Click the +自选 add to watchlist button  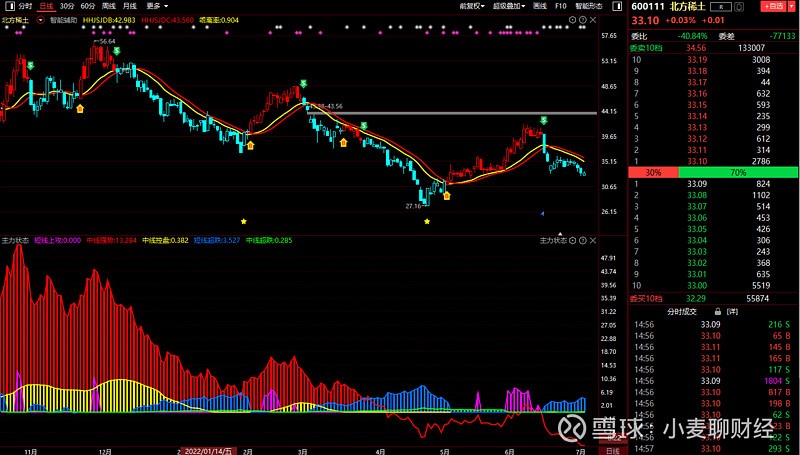tap(774, 6)
